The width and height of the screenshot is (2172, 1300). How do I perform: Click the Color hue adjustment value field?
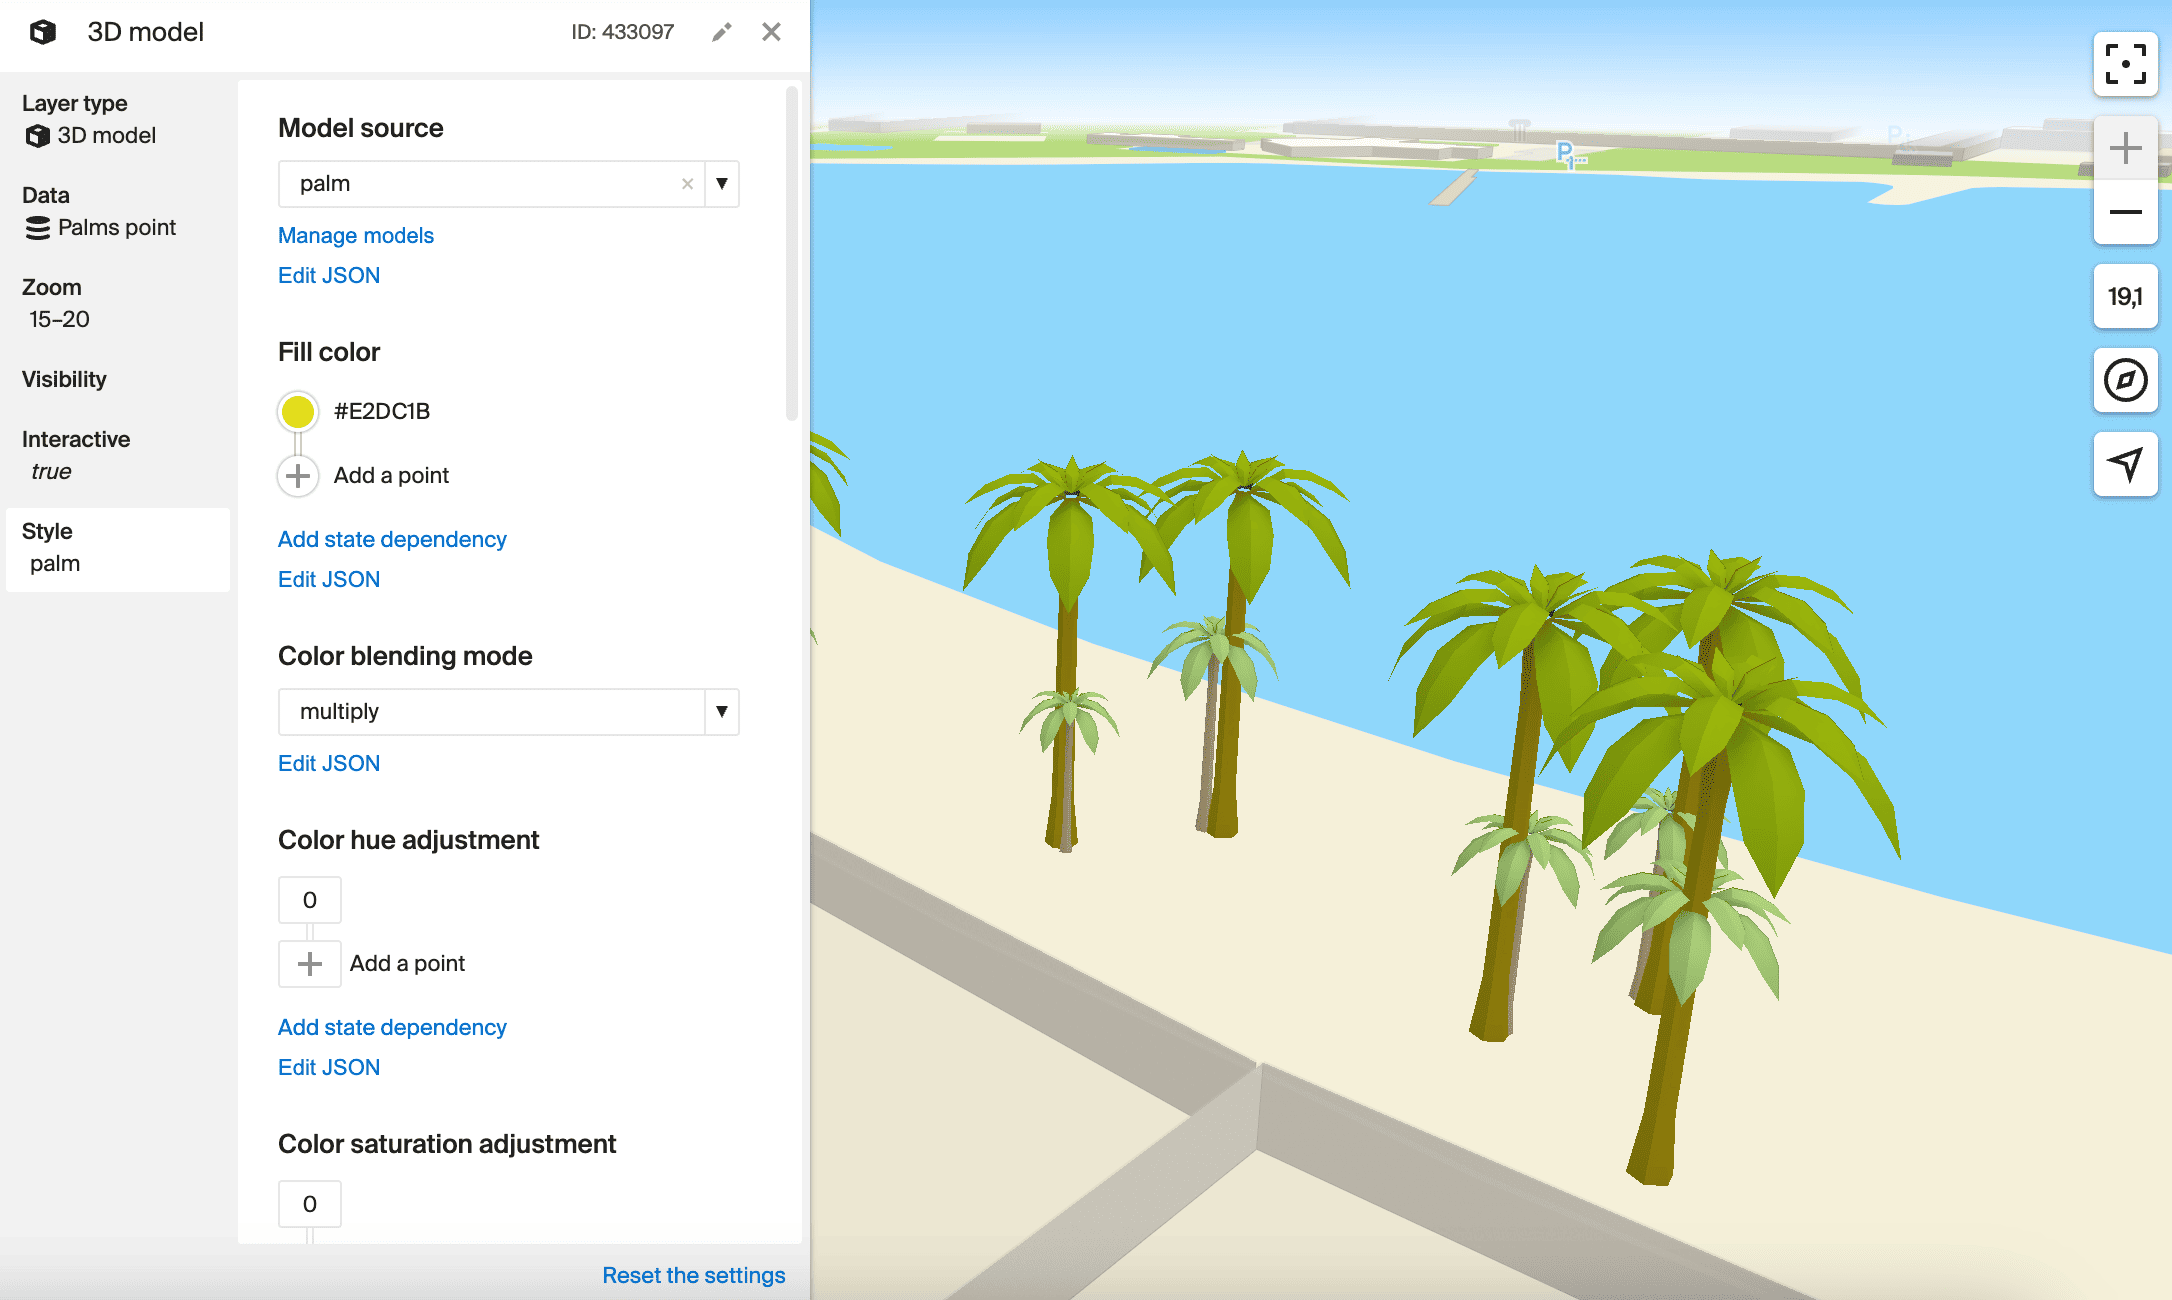tap(310, 900)
